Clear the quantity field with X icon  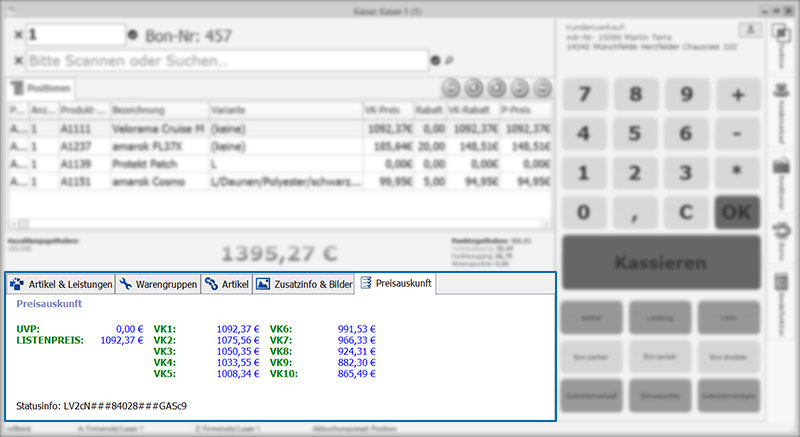click(x=18, y=35)
